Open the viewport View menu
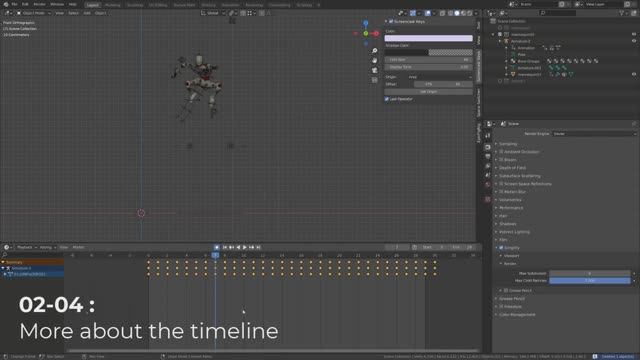This screenshot has width=640, height=360. (60, 13)
